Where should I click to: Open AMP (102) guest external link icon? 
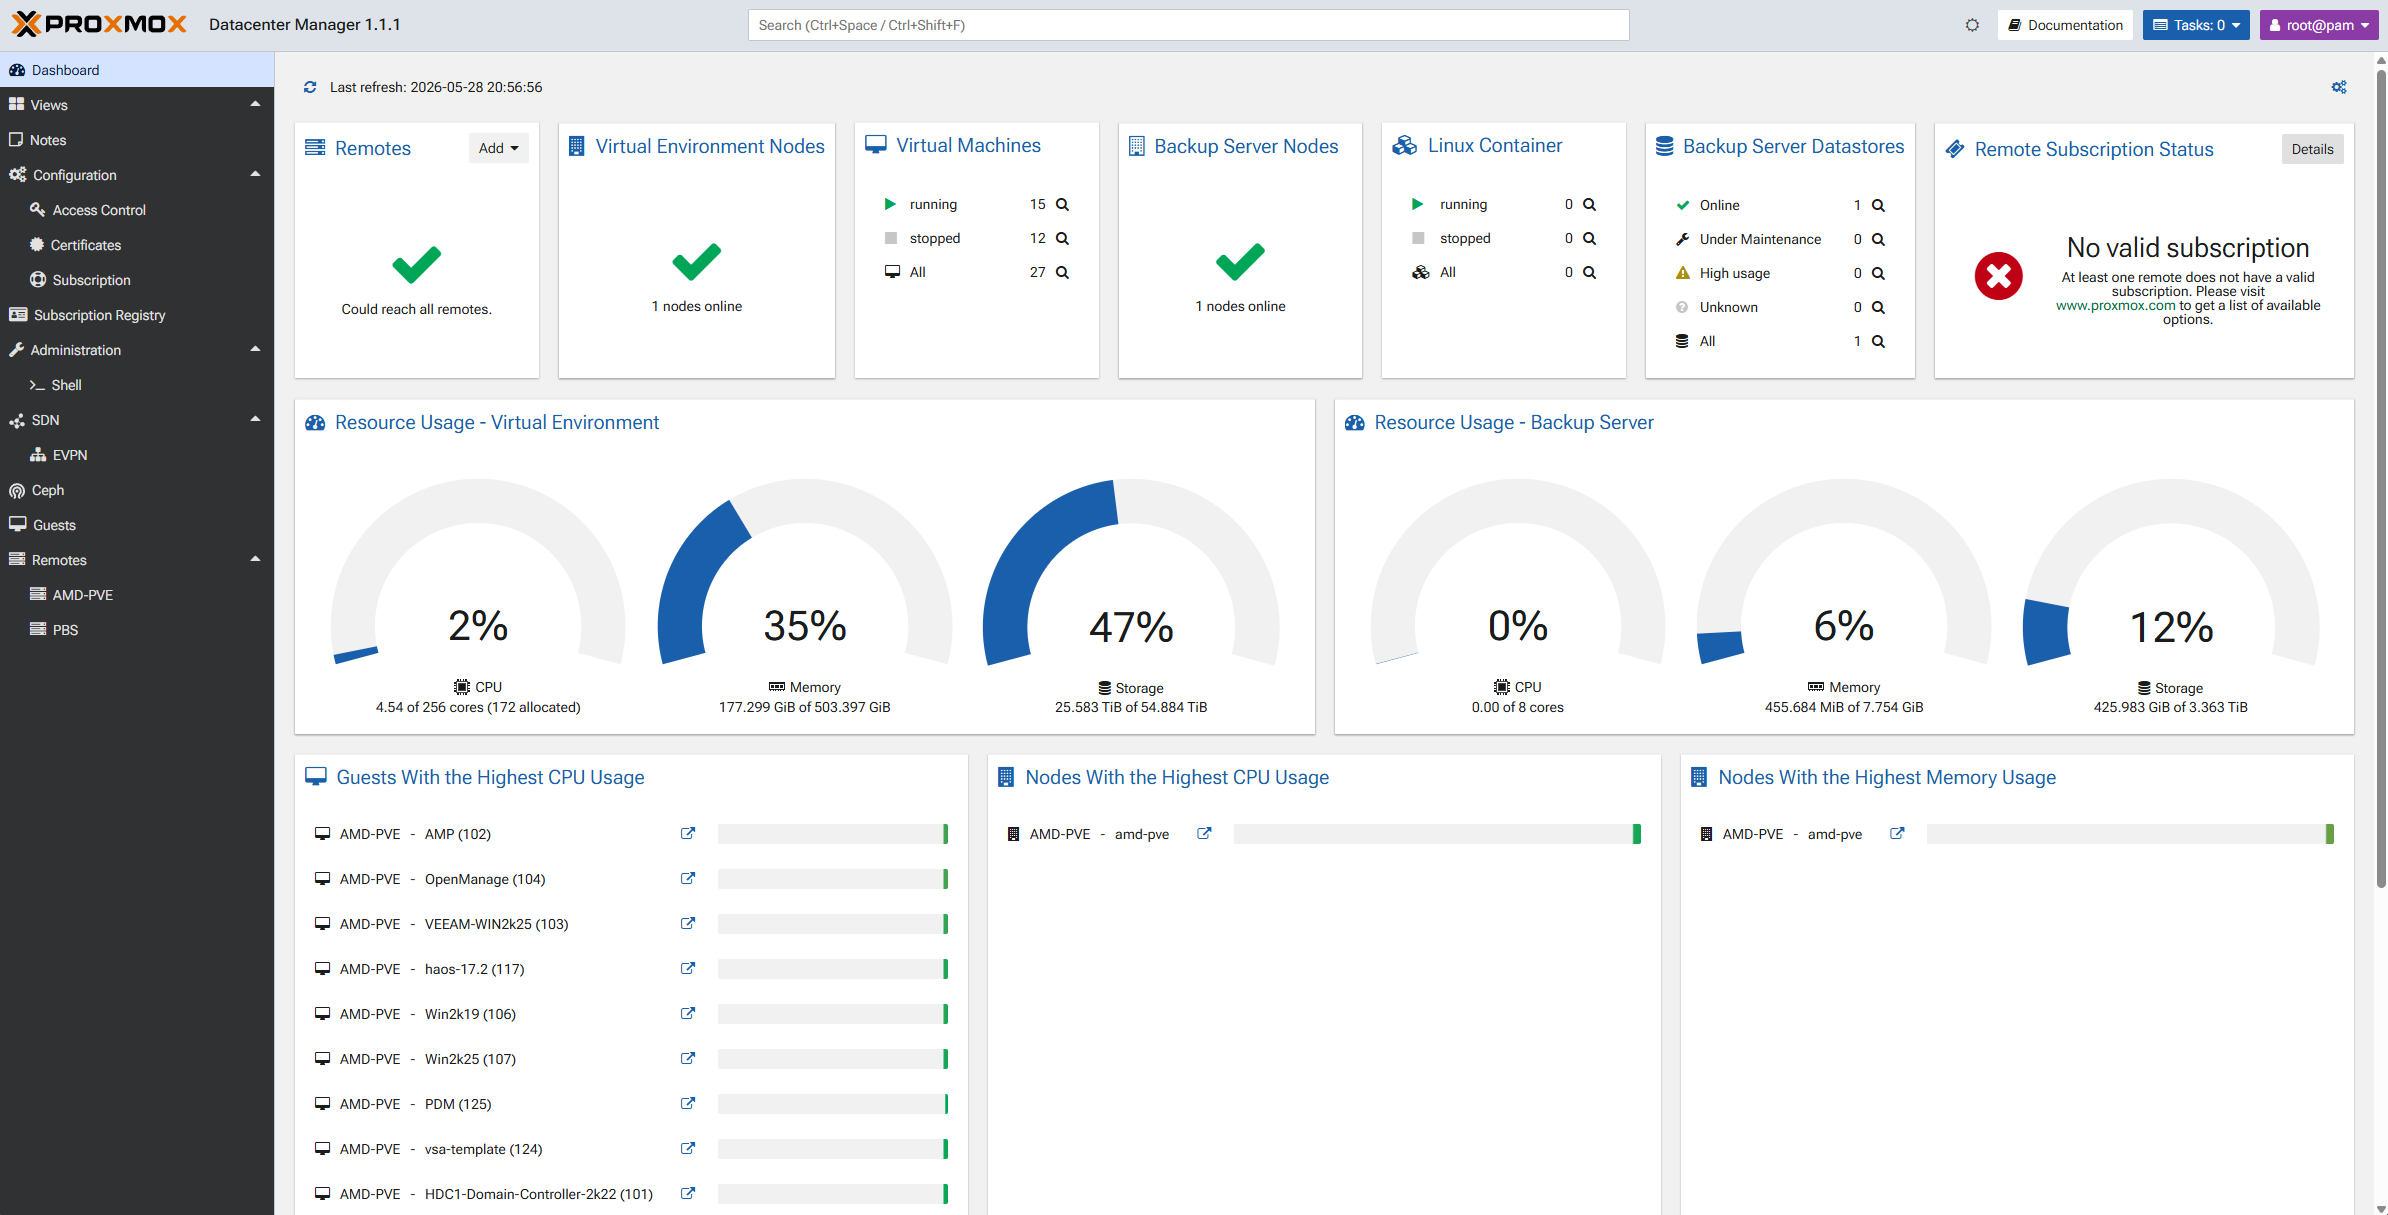pyautogui.click(x=688, y=833)
